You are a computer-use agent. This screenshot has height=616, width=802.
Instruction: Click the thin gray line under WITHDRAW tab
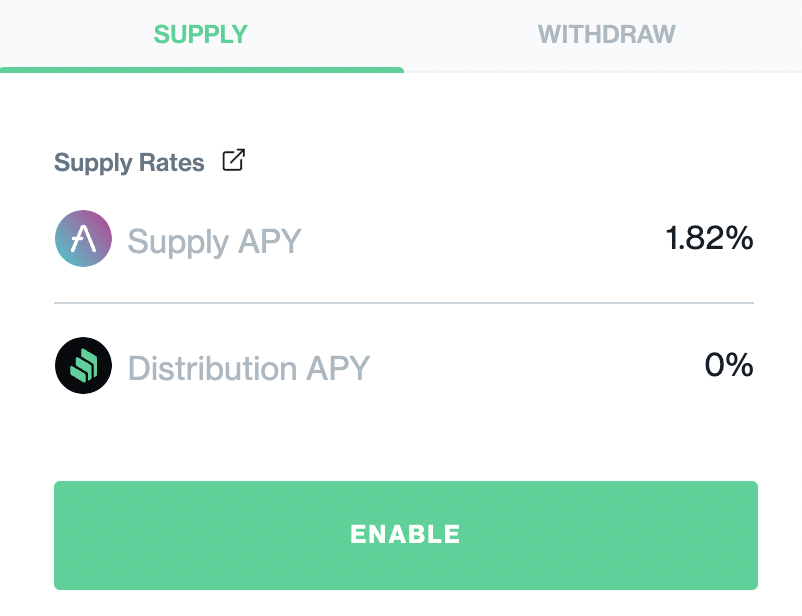[603, 72]
